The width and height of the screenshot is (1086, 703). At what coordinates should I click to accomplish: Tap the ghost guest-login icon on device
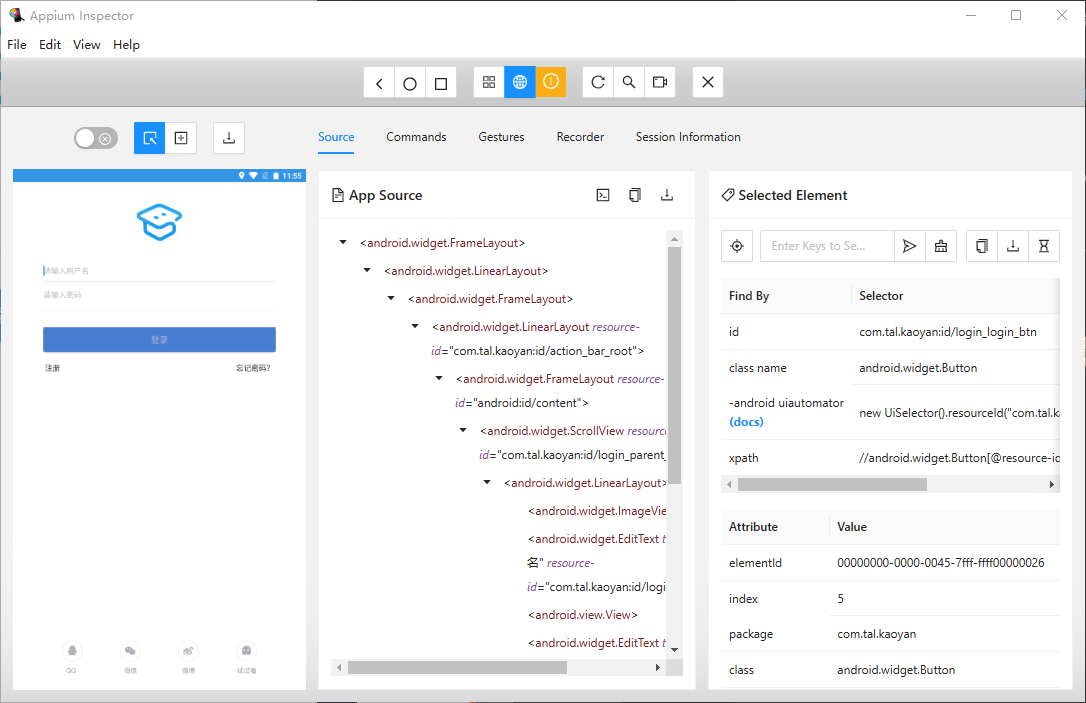tap(247, 651)
